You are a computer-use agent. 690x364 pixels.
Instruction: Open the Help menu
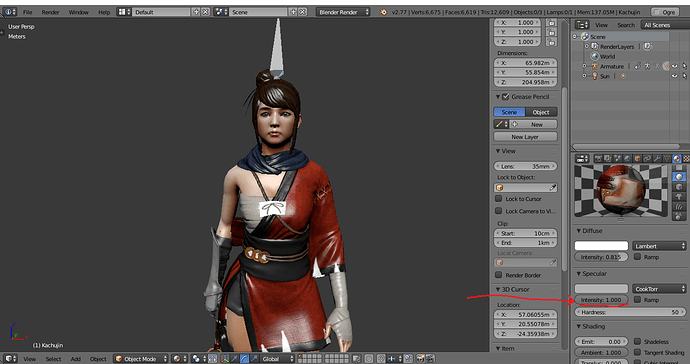104,12
